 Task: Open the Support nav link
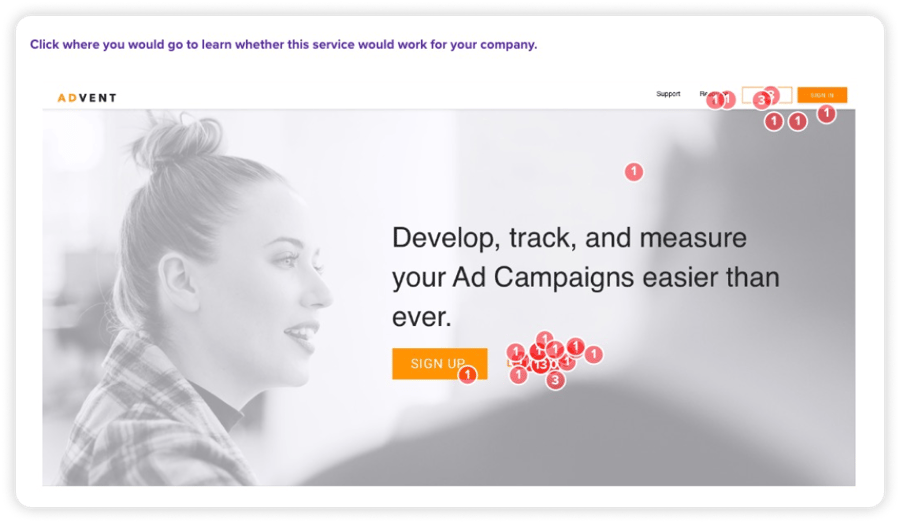(668, 94)
